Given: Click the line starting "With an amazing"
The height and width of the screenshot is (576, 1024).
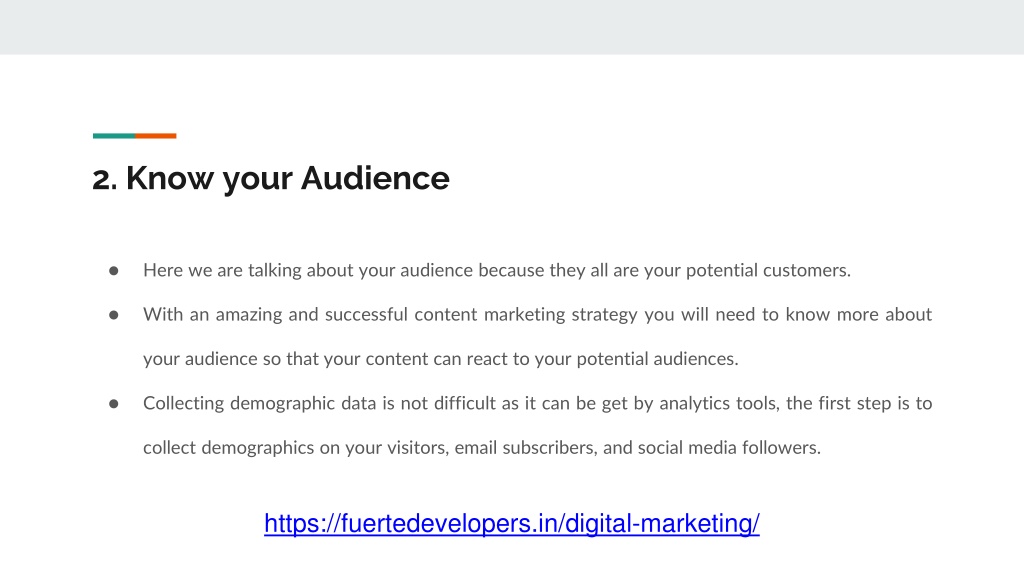Looking at the screenshot, I should click(537, 315).
